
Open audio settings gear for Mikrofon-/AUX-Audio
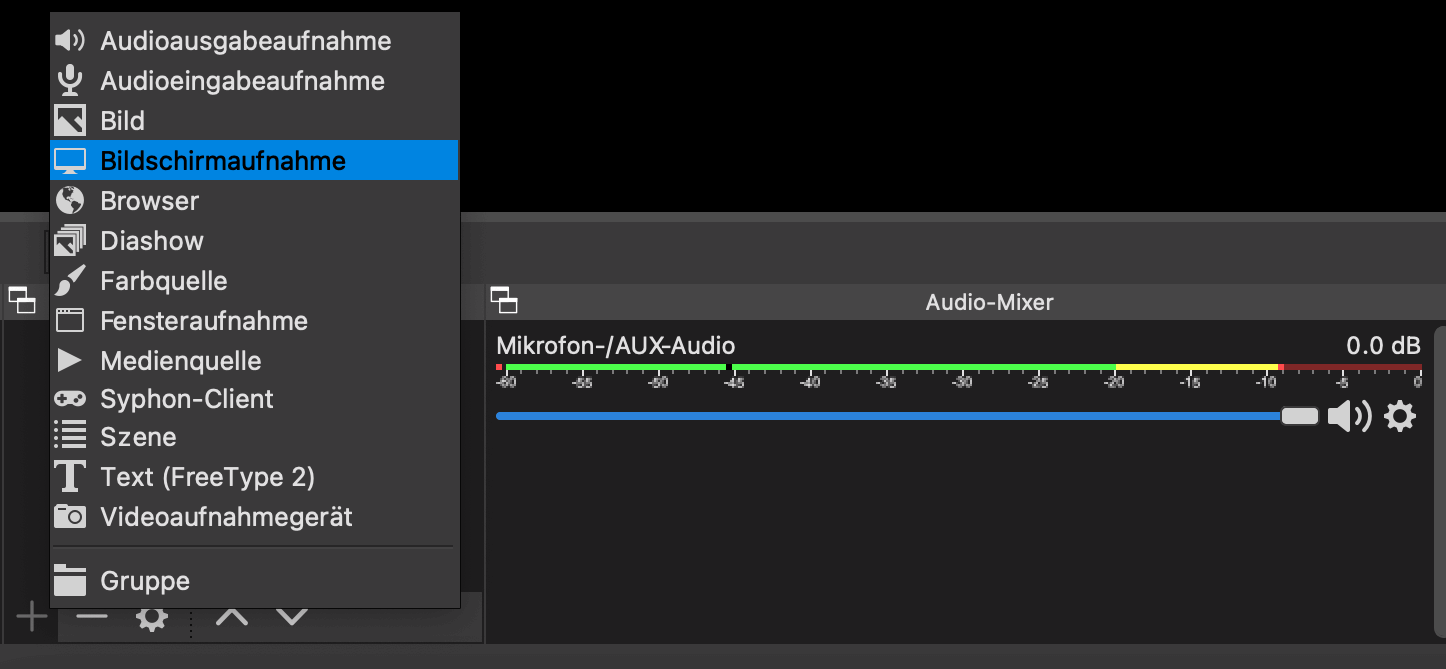(x=1399, y=417)
